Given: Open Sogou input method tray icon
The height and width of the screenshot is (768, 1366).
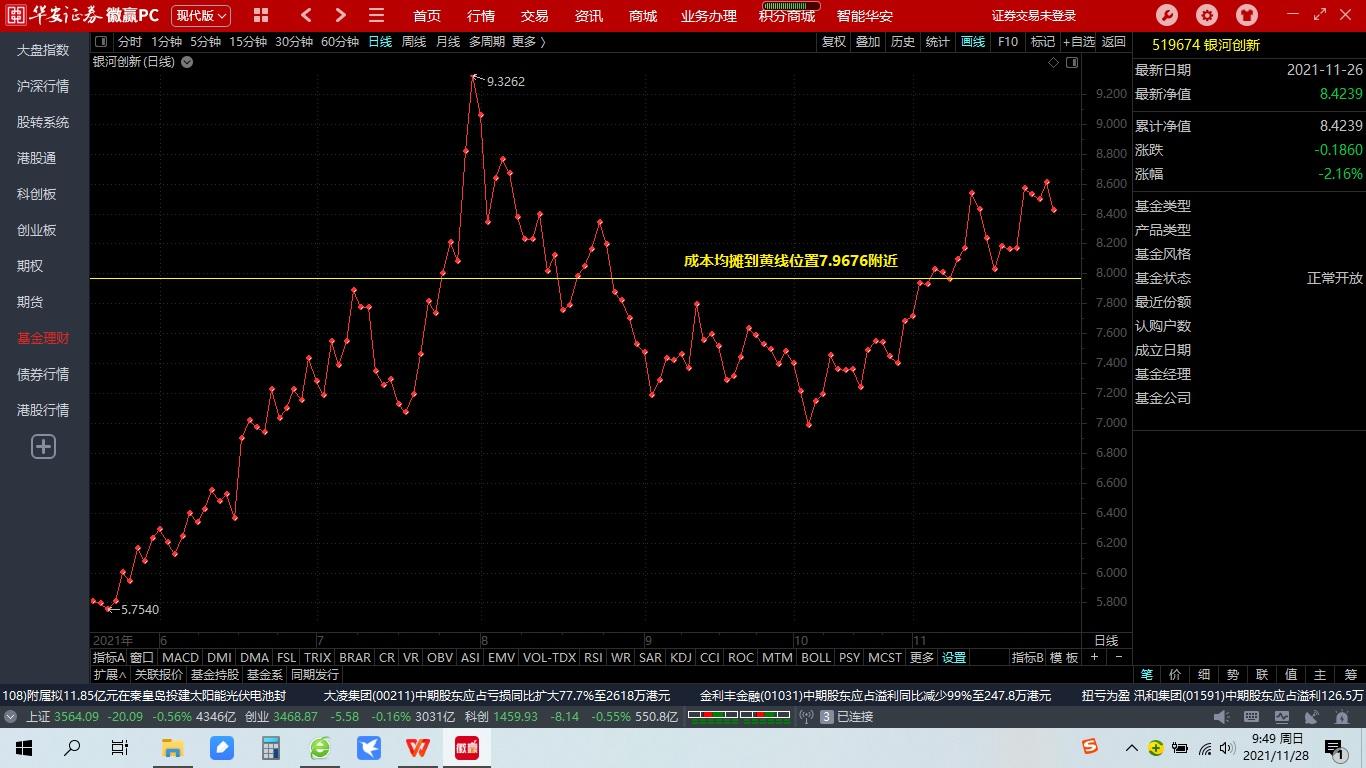Looking at the screenshot, I should pyautogui.click(x=1089, y=747).
